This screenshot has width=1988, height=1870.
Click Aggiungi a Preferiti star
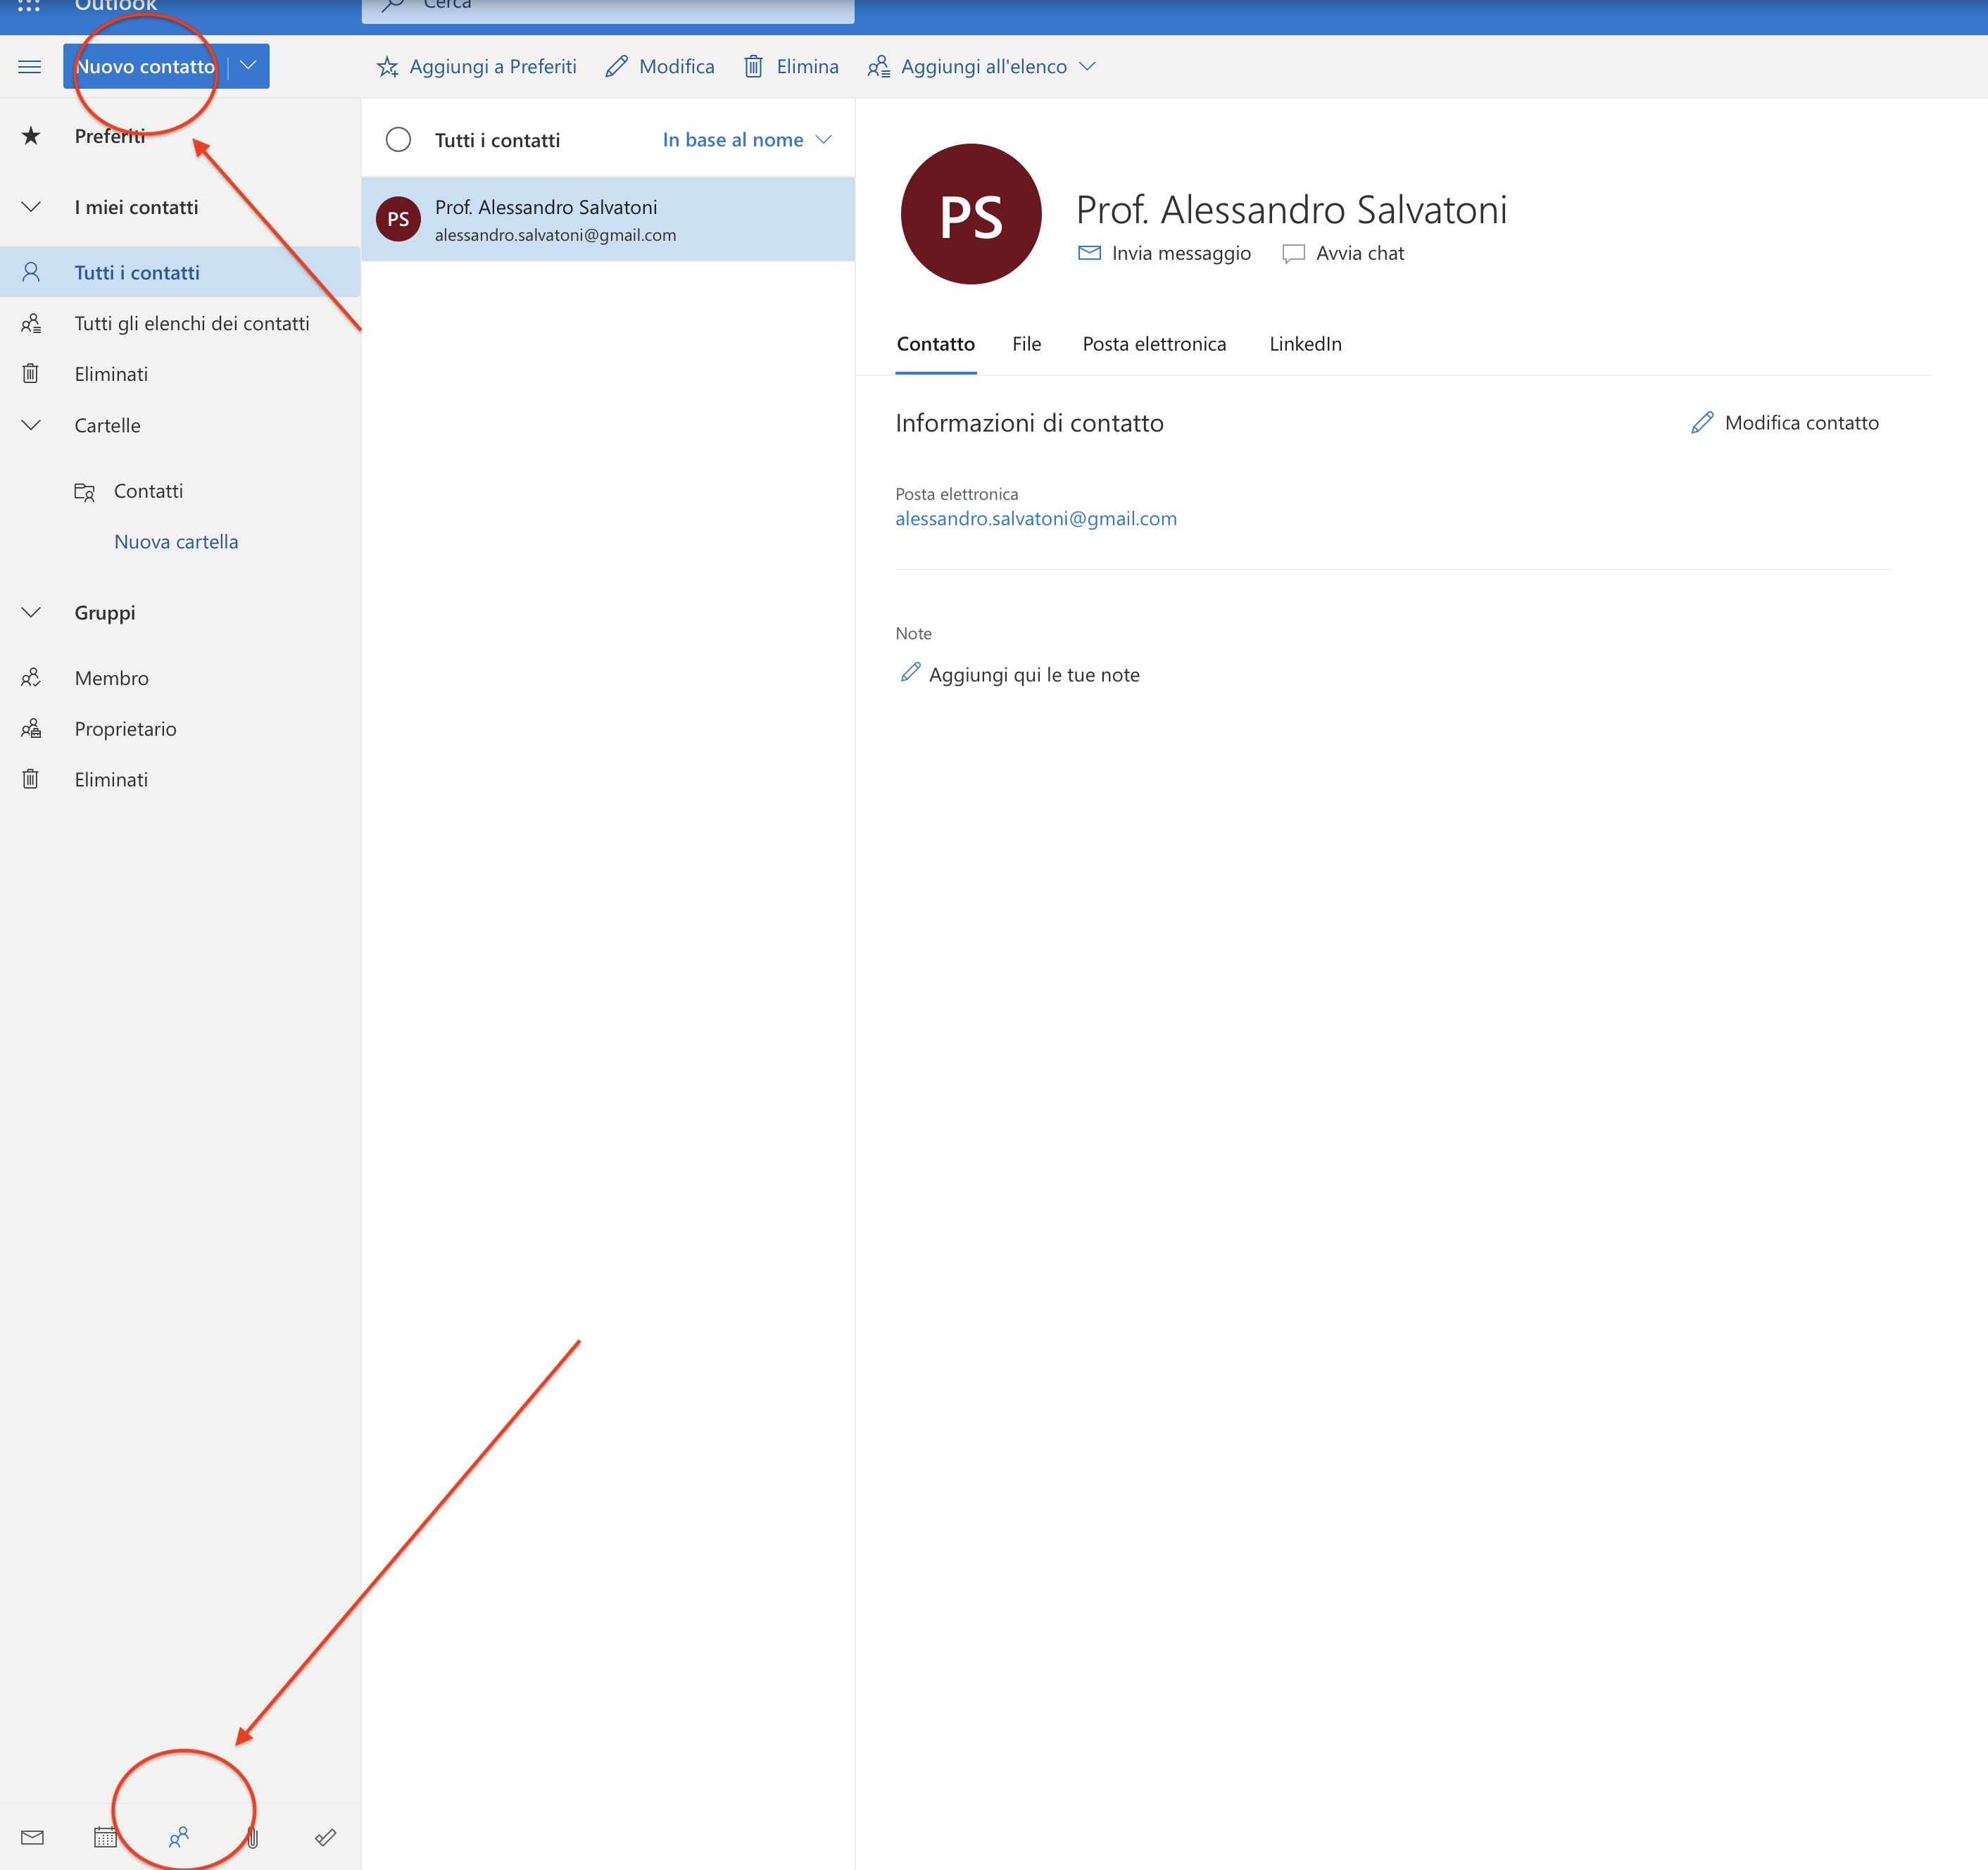tap(476, 66)
